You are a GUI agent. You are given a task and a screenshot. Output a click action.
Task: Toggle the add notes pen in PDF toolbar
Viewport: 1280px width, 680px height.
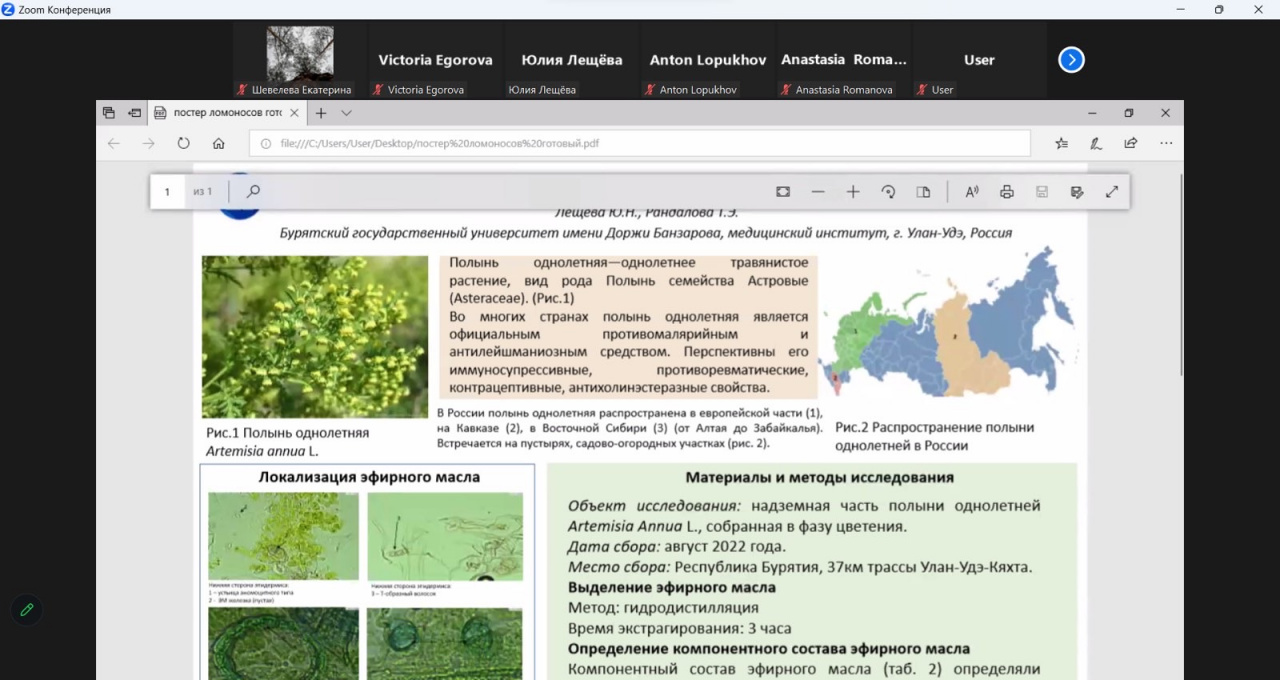(x=1077, y=192)
